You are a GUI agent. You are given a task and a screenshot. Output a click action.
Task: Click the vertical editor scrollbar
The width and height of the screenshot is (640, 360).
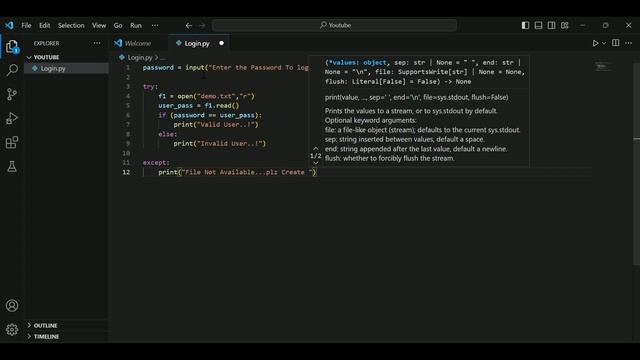pyautogui.click(x=636, y=163)
